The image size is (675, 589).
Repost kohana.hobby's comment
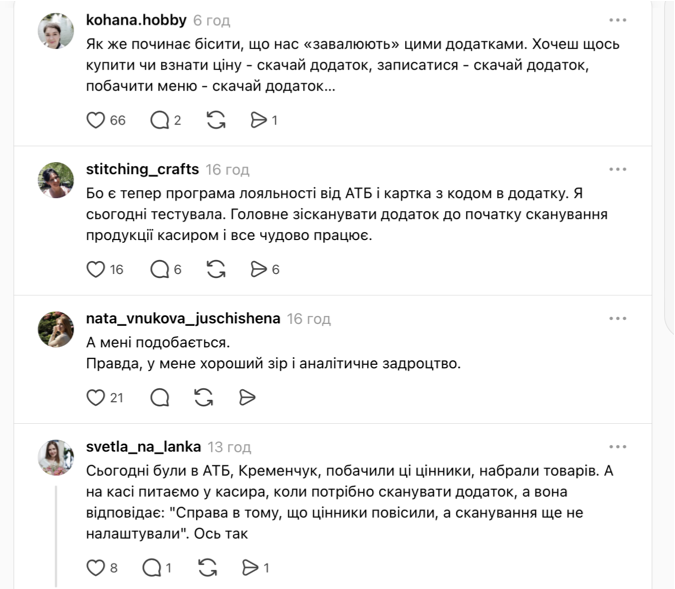(x=215, y=120)
